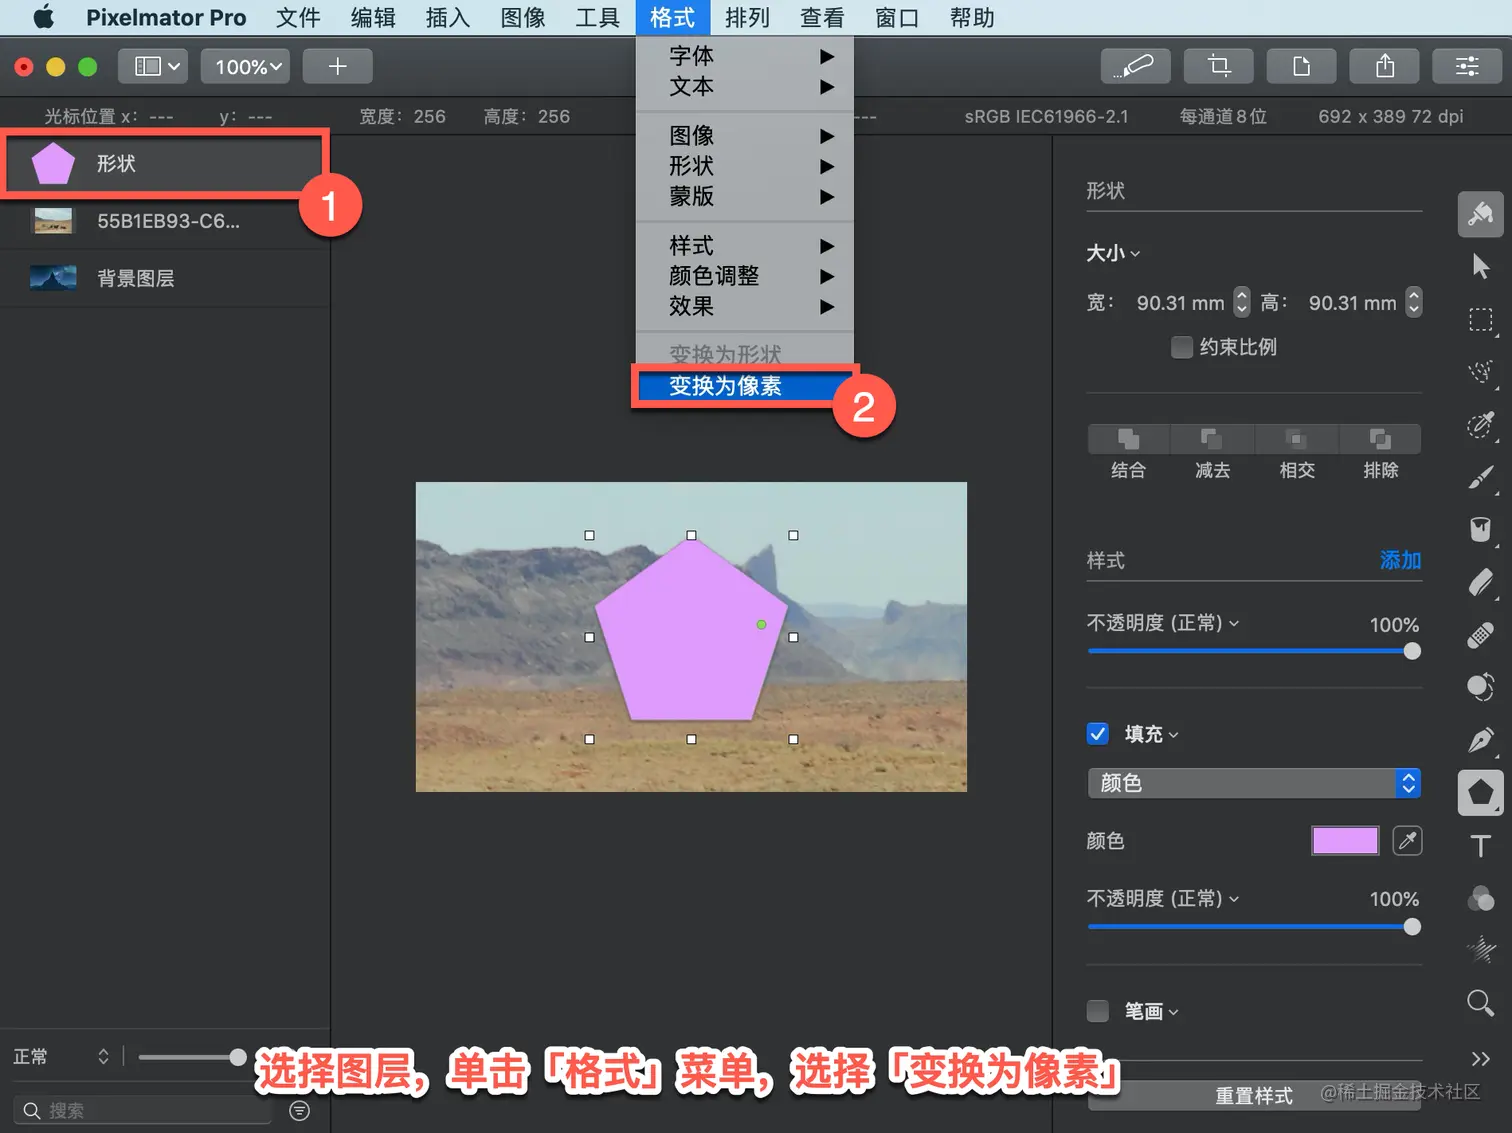The image size is (1512, 1133).
Task: Select the Zoom magnifier tool
Action: (x=1480, y=1002)
